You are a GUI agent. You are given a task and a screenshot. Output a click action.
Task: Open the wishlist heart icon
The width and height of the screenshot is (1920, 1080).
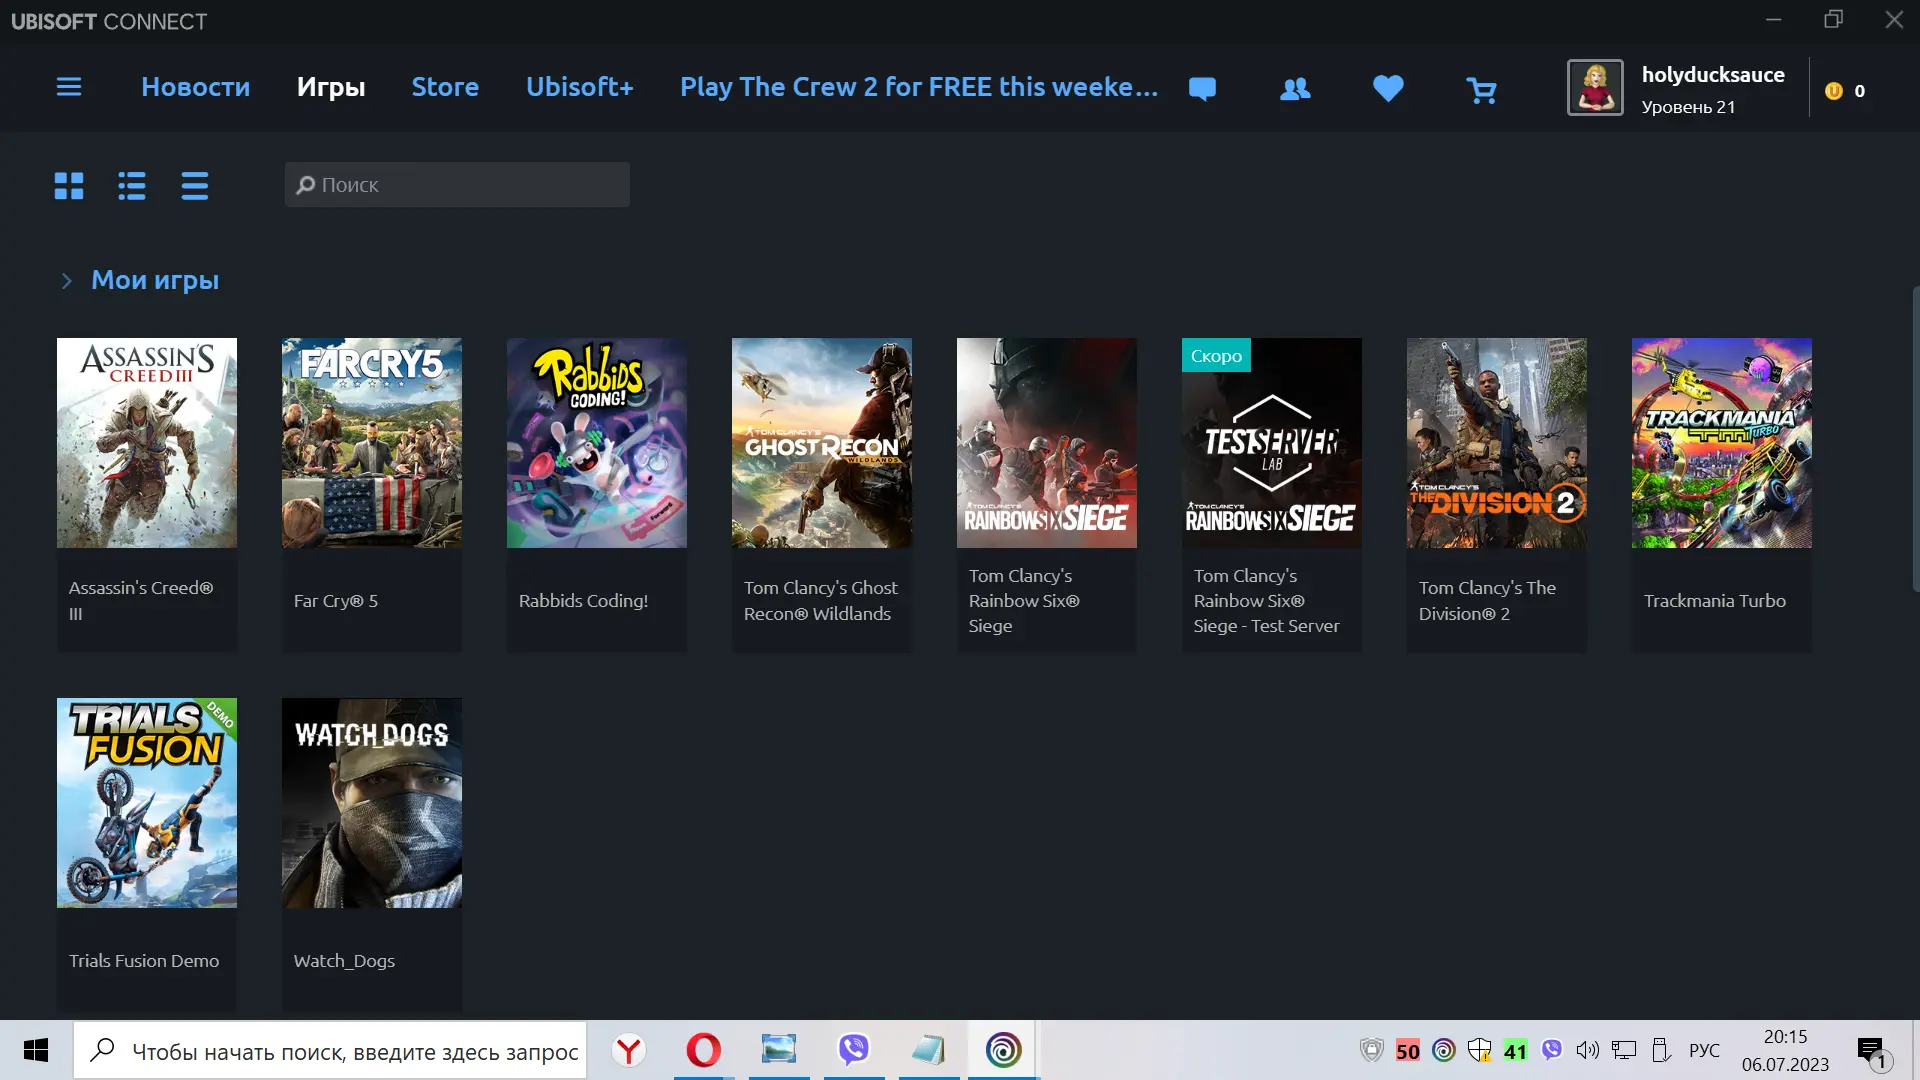pyautogui.click(x=1388, y=89)
